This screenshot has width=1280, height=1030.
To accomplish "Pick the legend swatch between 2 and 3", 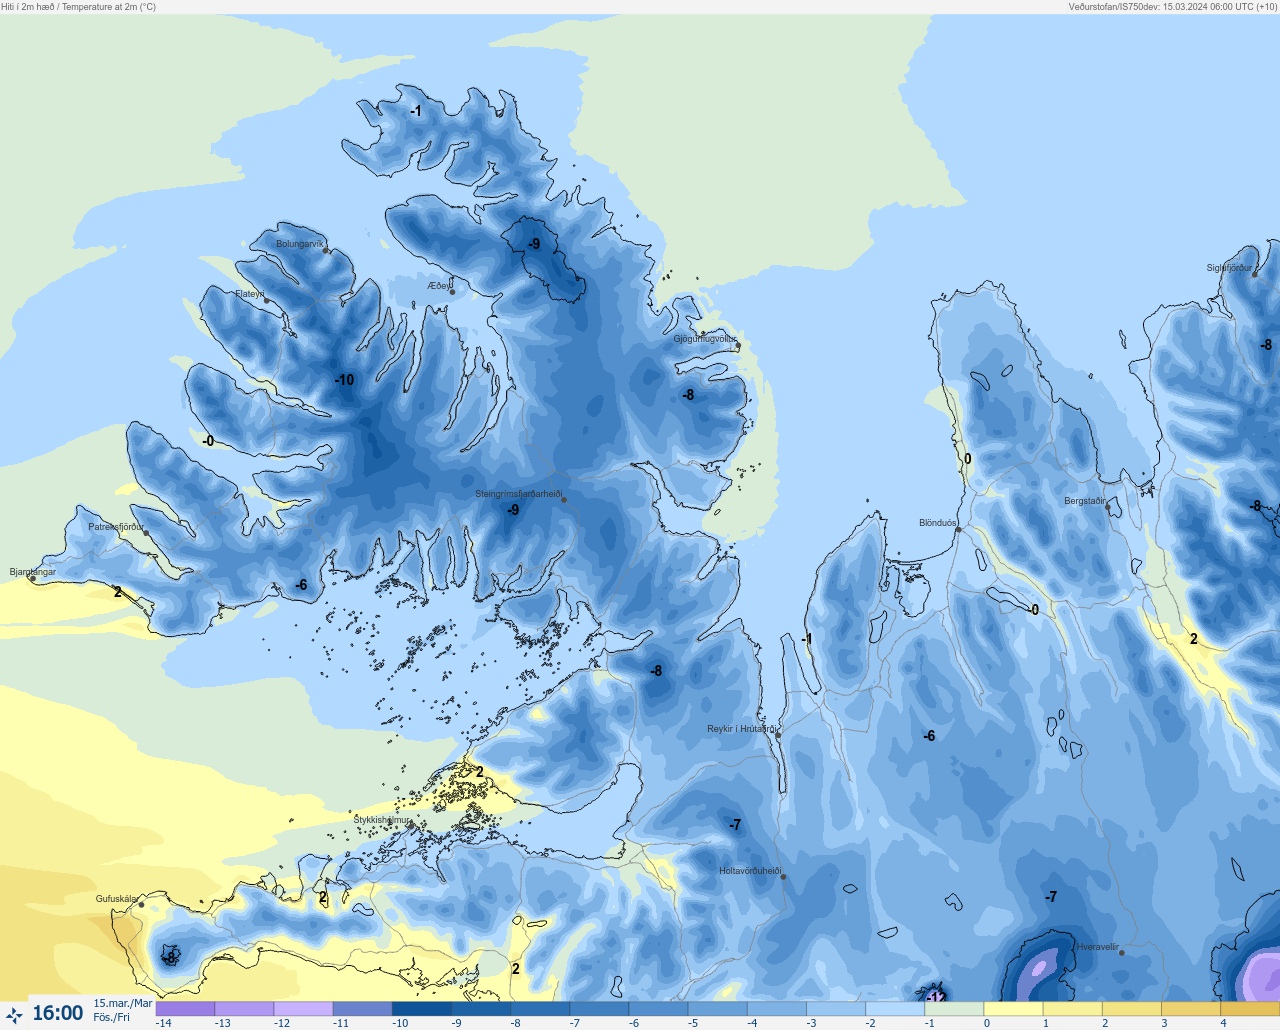I will coord(1132,1009).
